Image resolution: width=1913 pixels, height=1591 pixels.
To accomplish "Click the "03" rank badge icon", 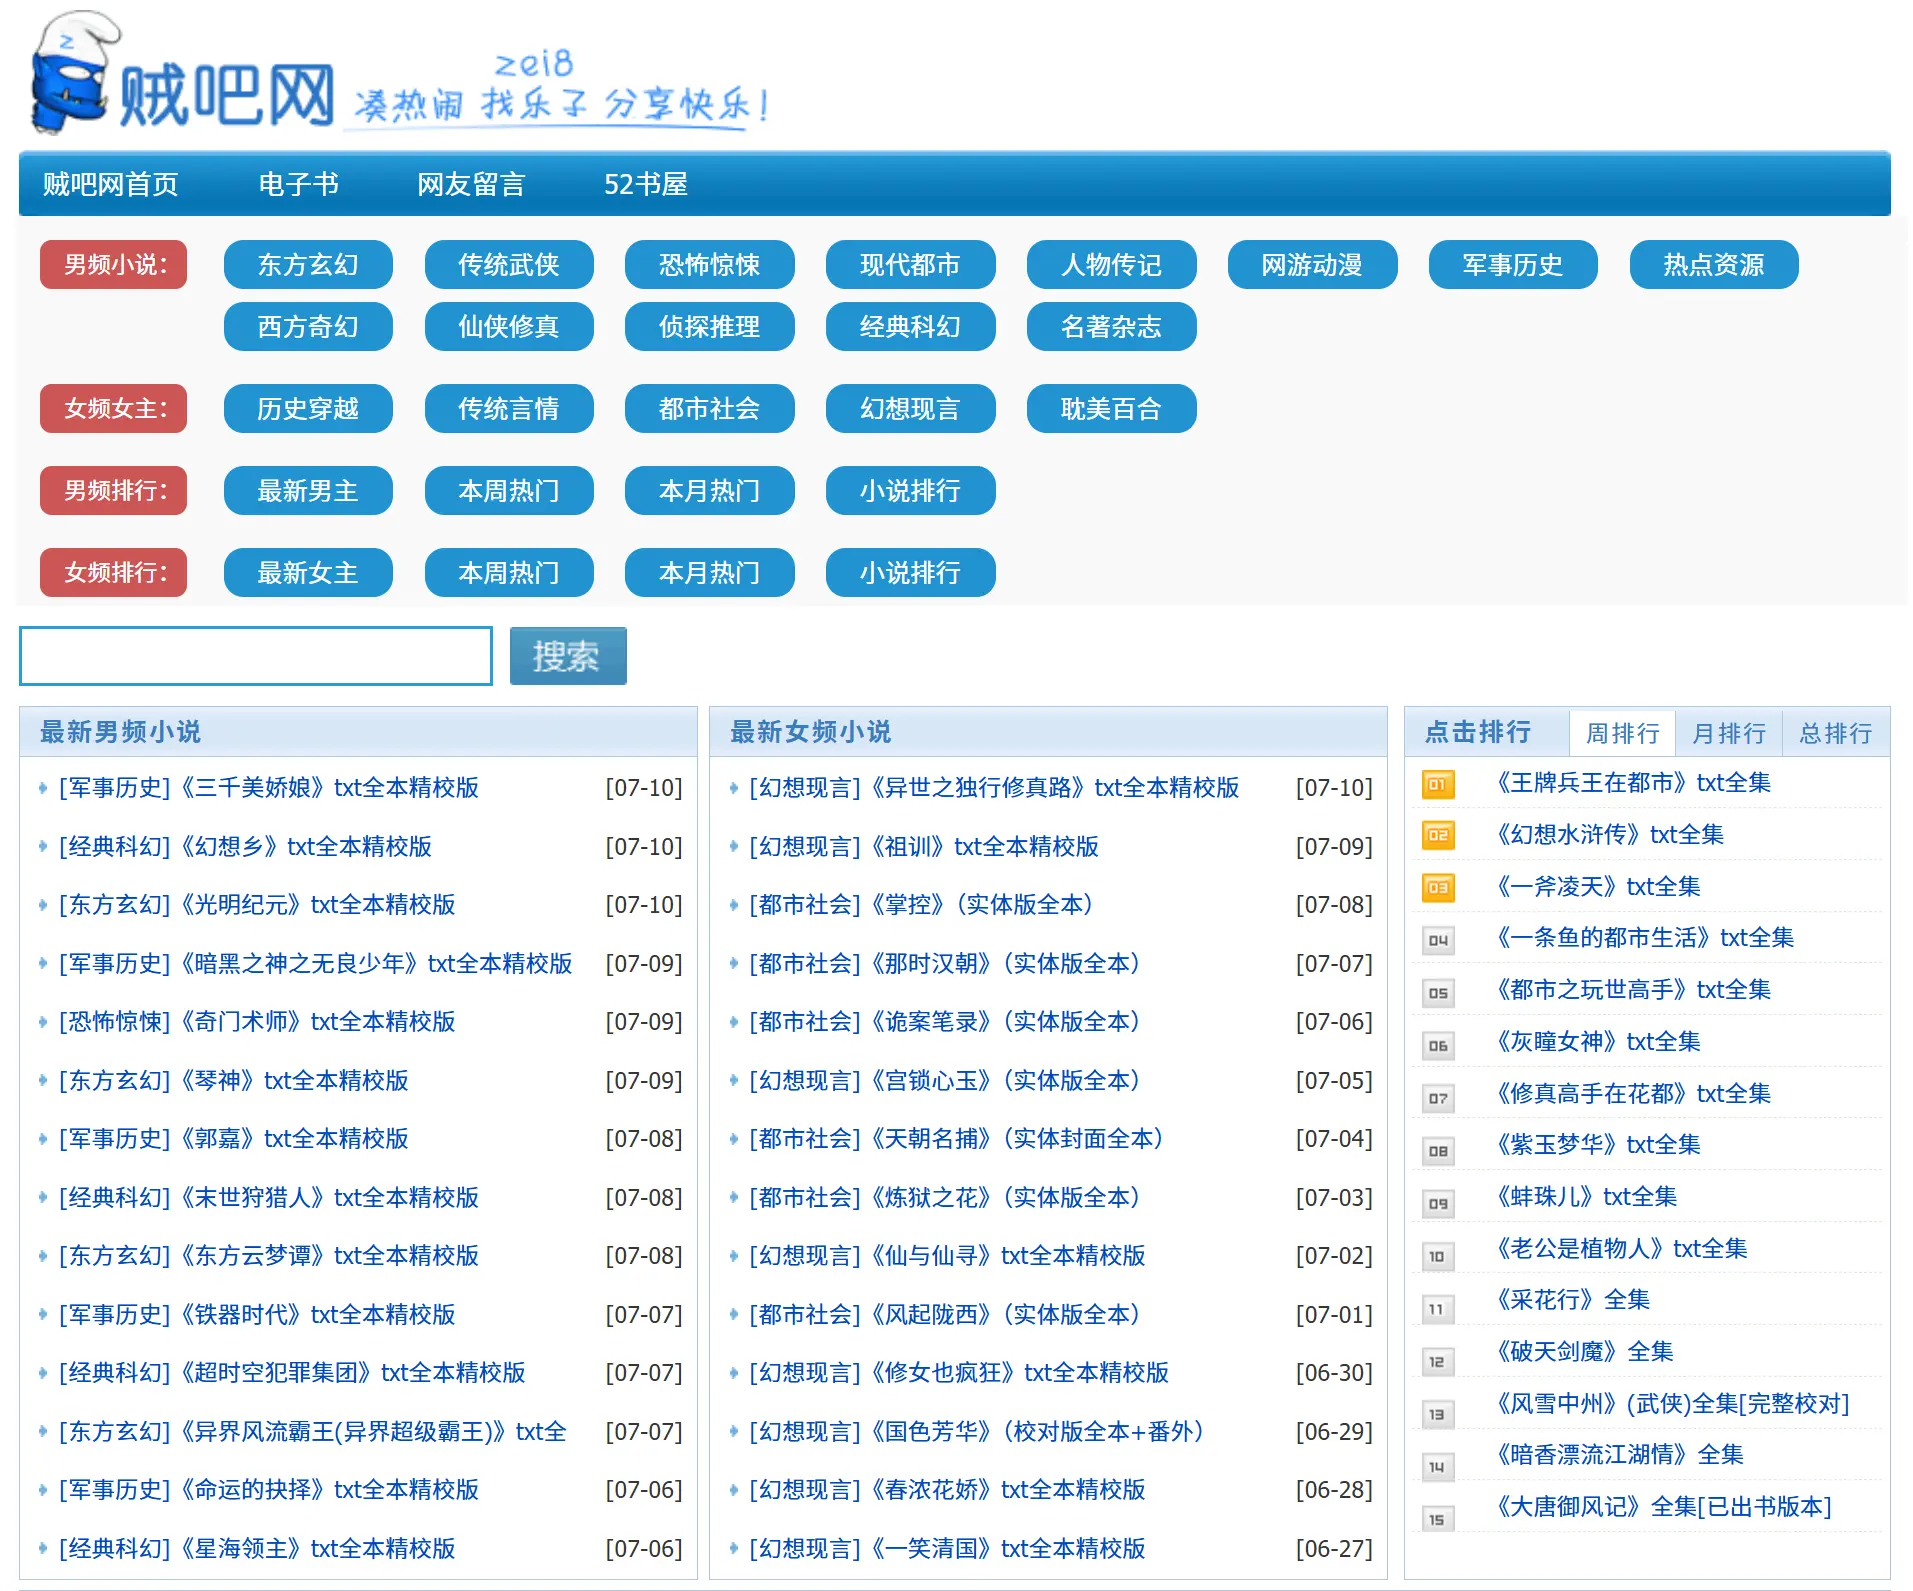I will (x=1437, y=889).
